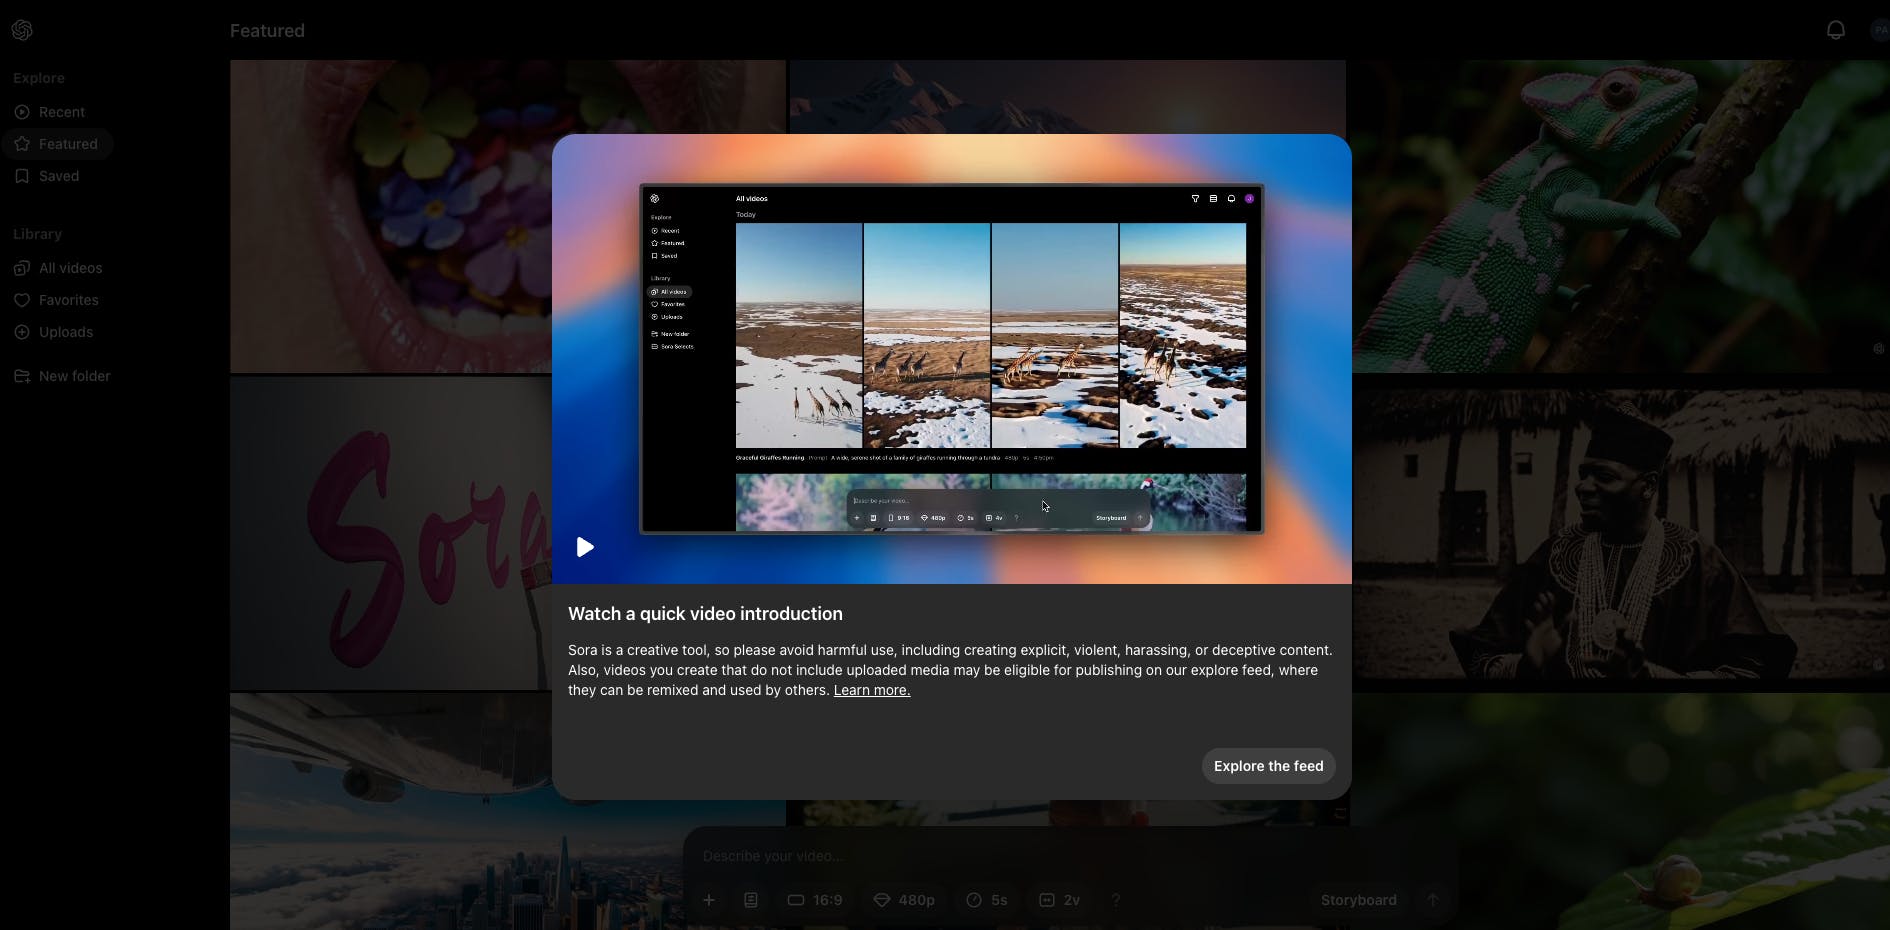Open the pink Sora lettering video
The width and height of the screenshot is (1890, 930).
pyautogui.click(x=391, y=533)
